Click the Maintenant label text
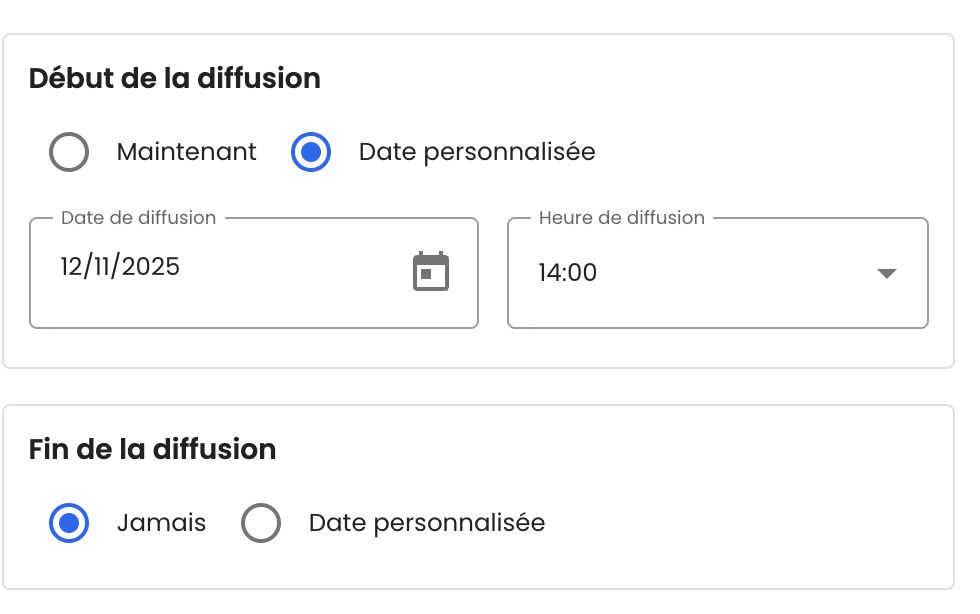The height and width of the screenshot is (614, 980). point(186,152)
